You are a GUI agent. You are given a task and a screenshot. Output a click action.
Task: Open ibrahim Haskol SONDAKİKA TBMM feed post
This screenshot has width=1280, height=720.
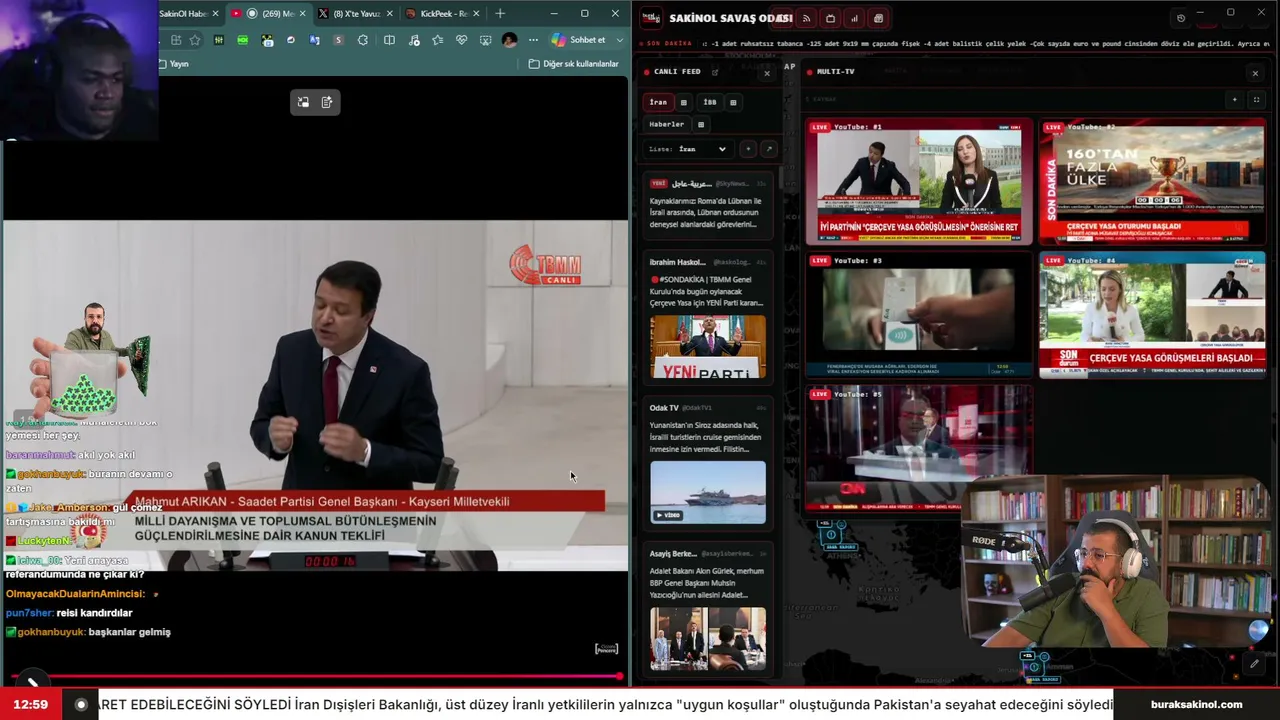pos(708,320)
